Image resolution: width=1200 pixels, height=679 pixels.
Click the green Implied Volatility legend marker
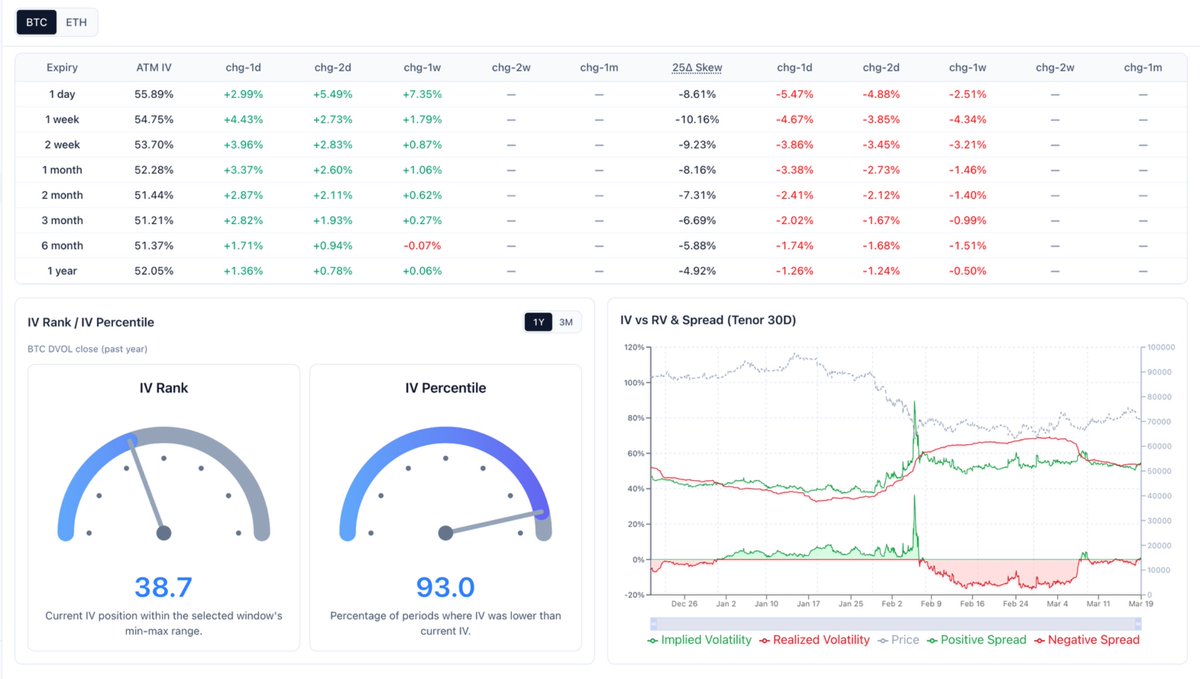650,640
